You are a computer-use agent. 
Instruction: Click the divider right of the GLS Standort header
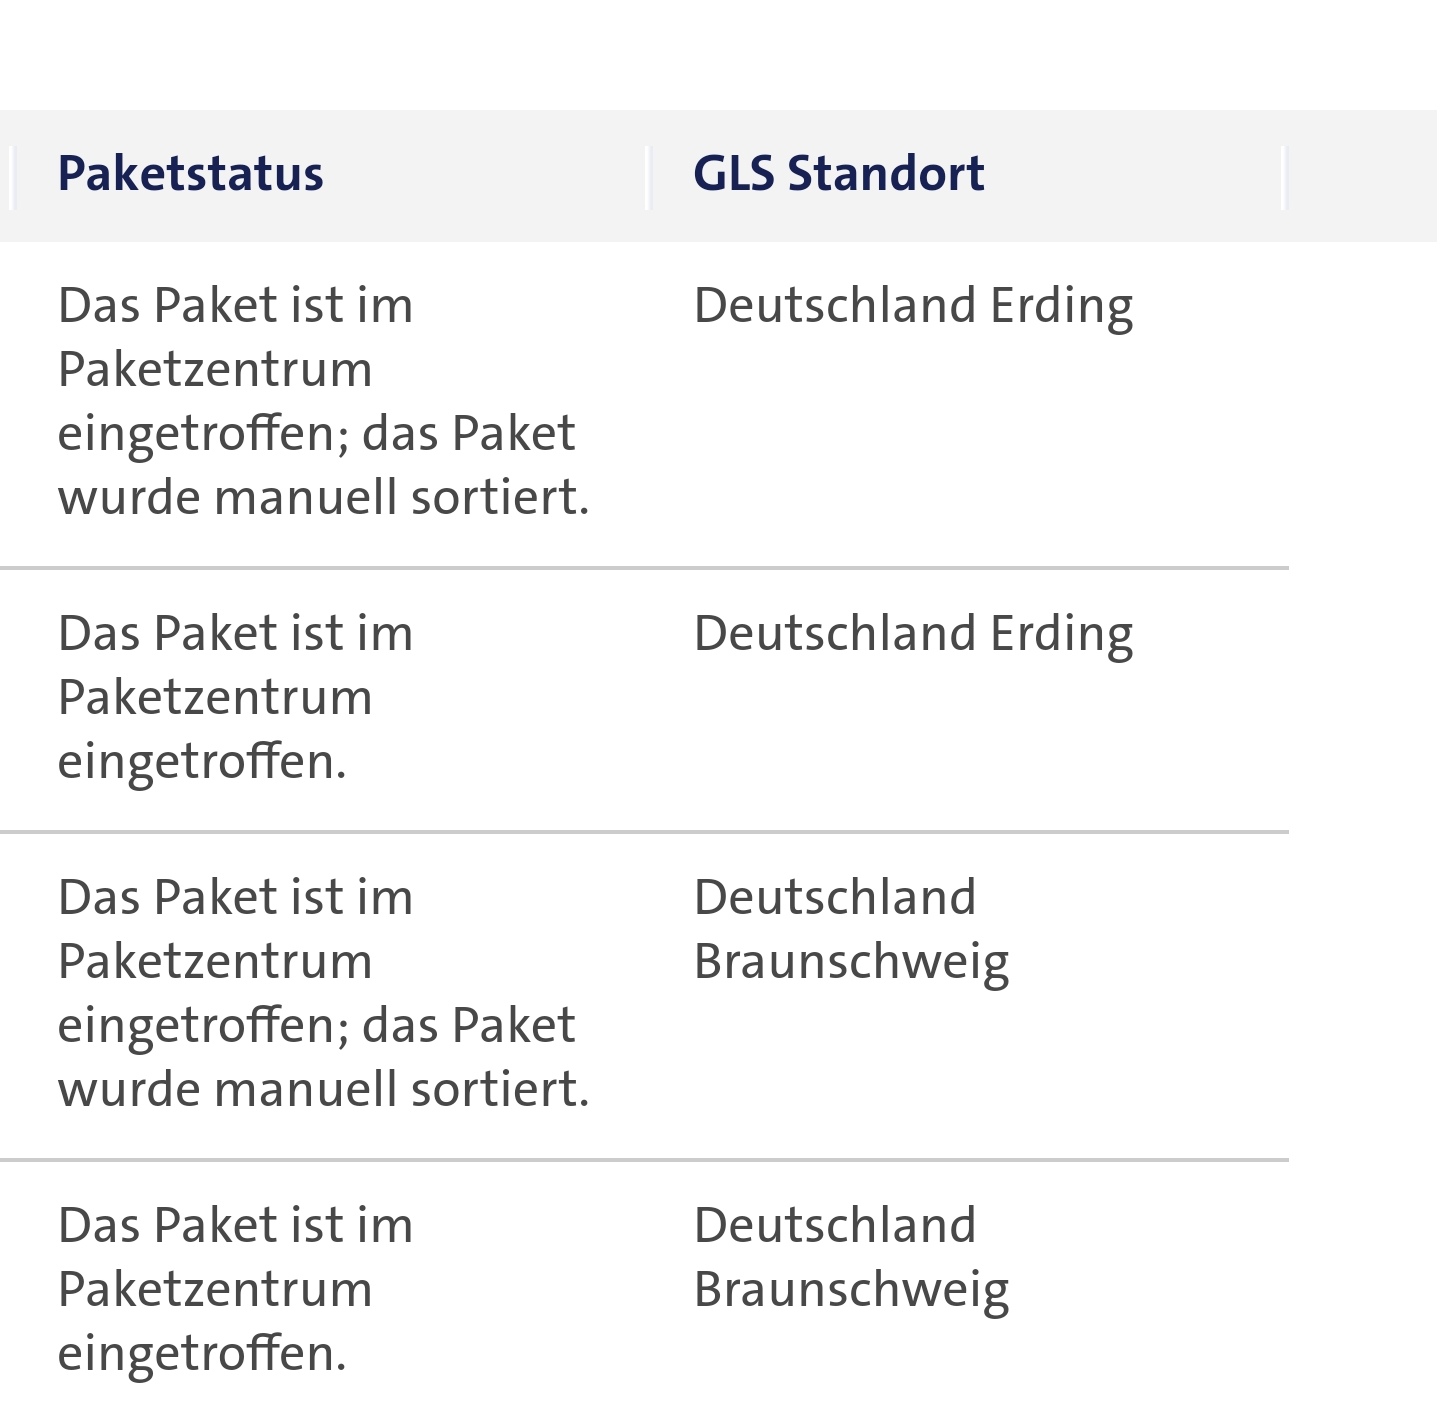[1284, 177]
